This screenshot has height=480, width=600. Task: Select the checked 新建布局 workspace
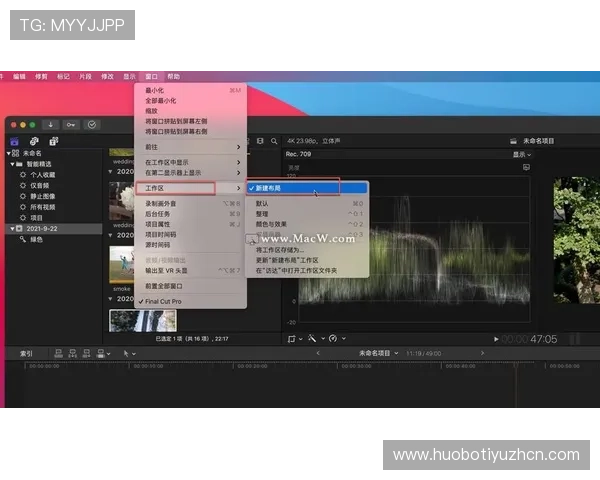(x=307, y=188)
